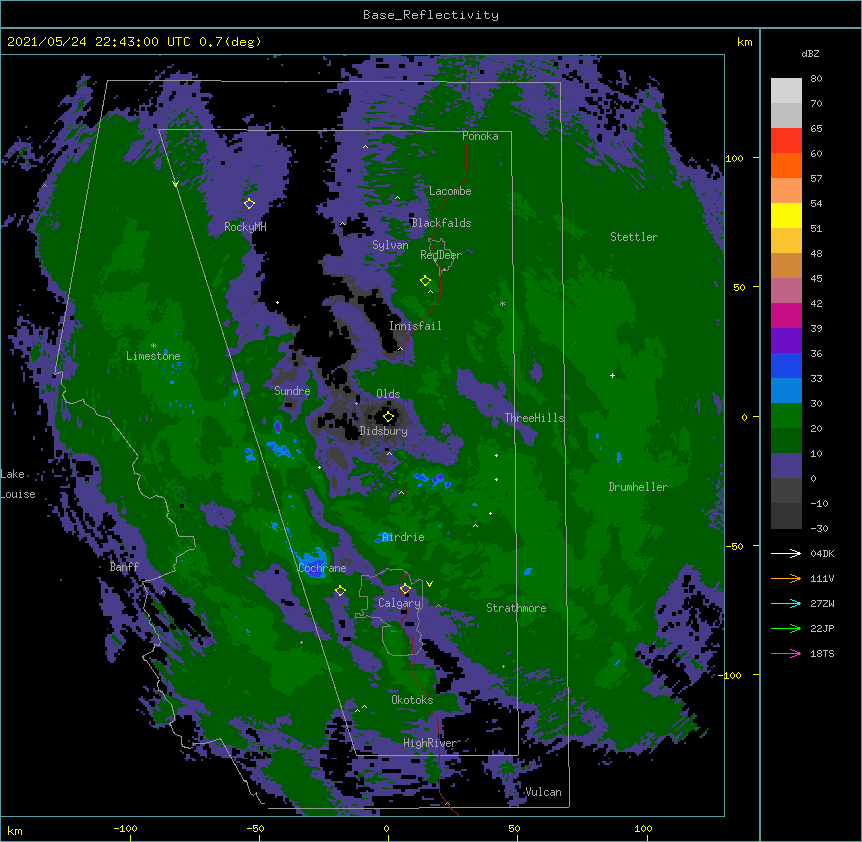Click the 80 value in the dBZ legend
Viewport: 862px width, 842px height.
click(x=816, y=79)
